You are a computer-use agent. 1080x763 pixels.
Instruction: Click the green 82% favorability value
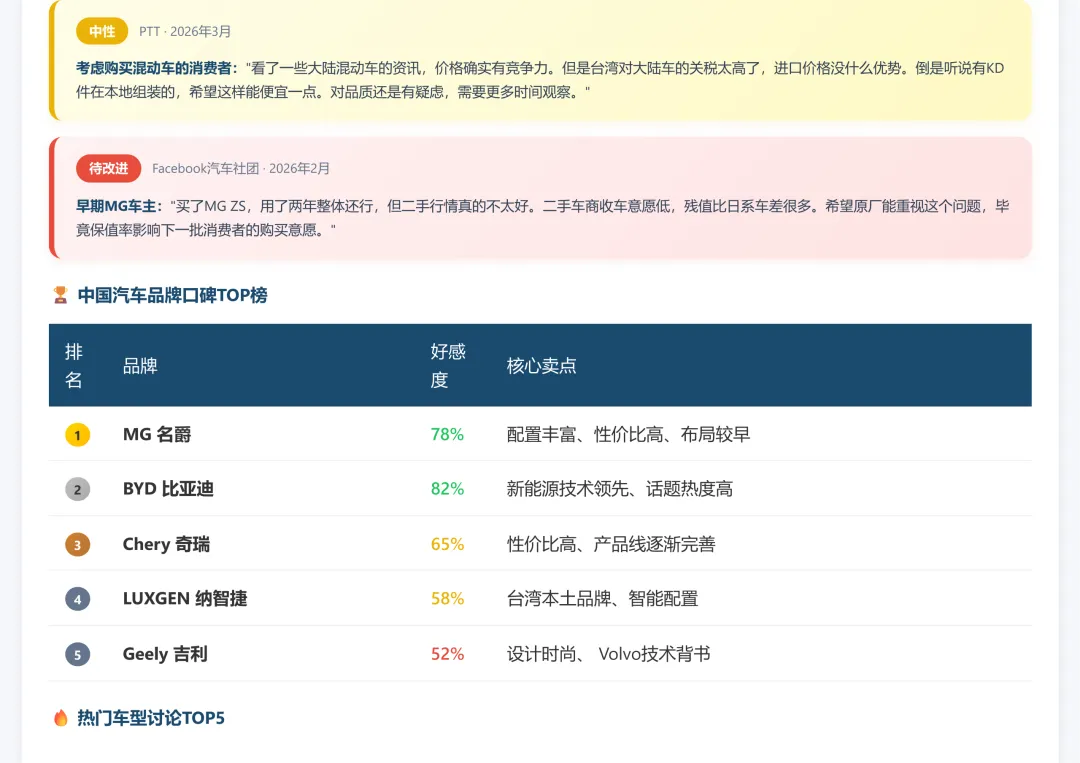(447, 489)
